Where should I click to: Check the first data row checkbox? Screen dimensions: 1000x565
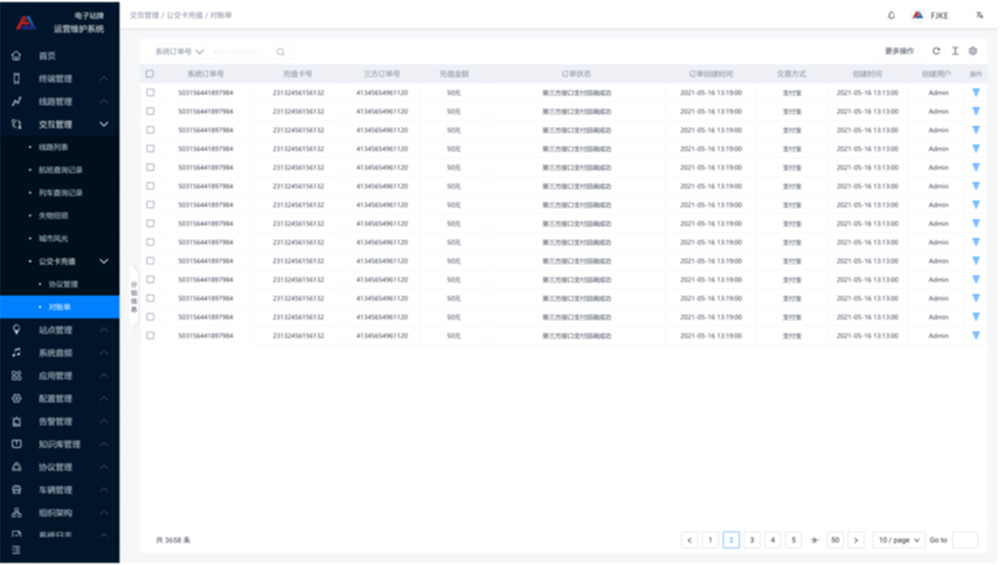coord(150,93)
